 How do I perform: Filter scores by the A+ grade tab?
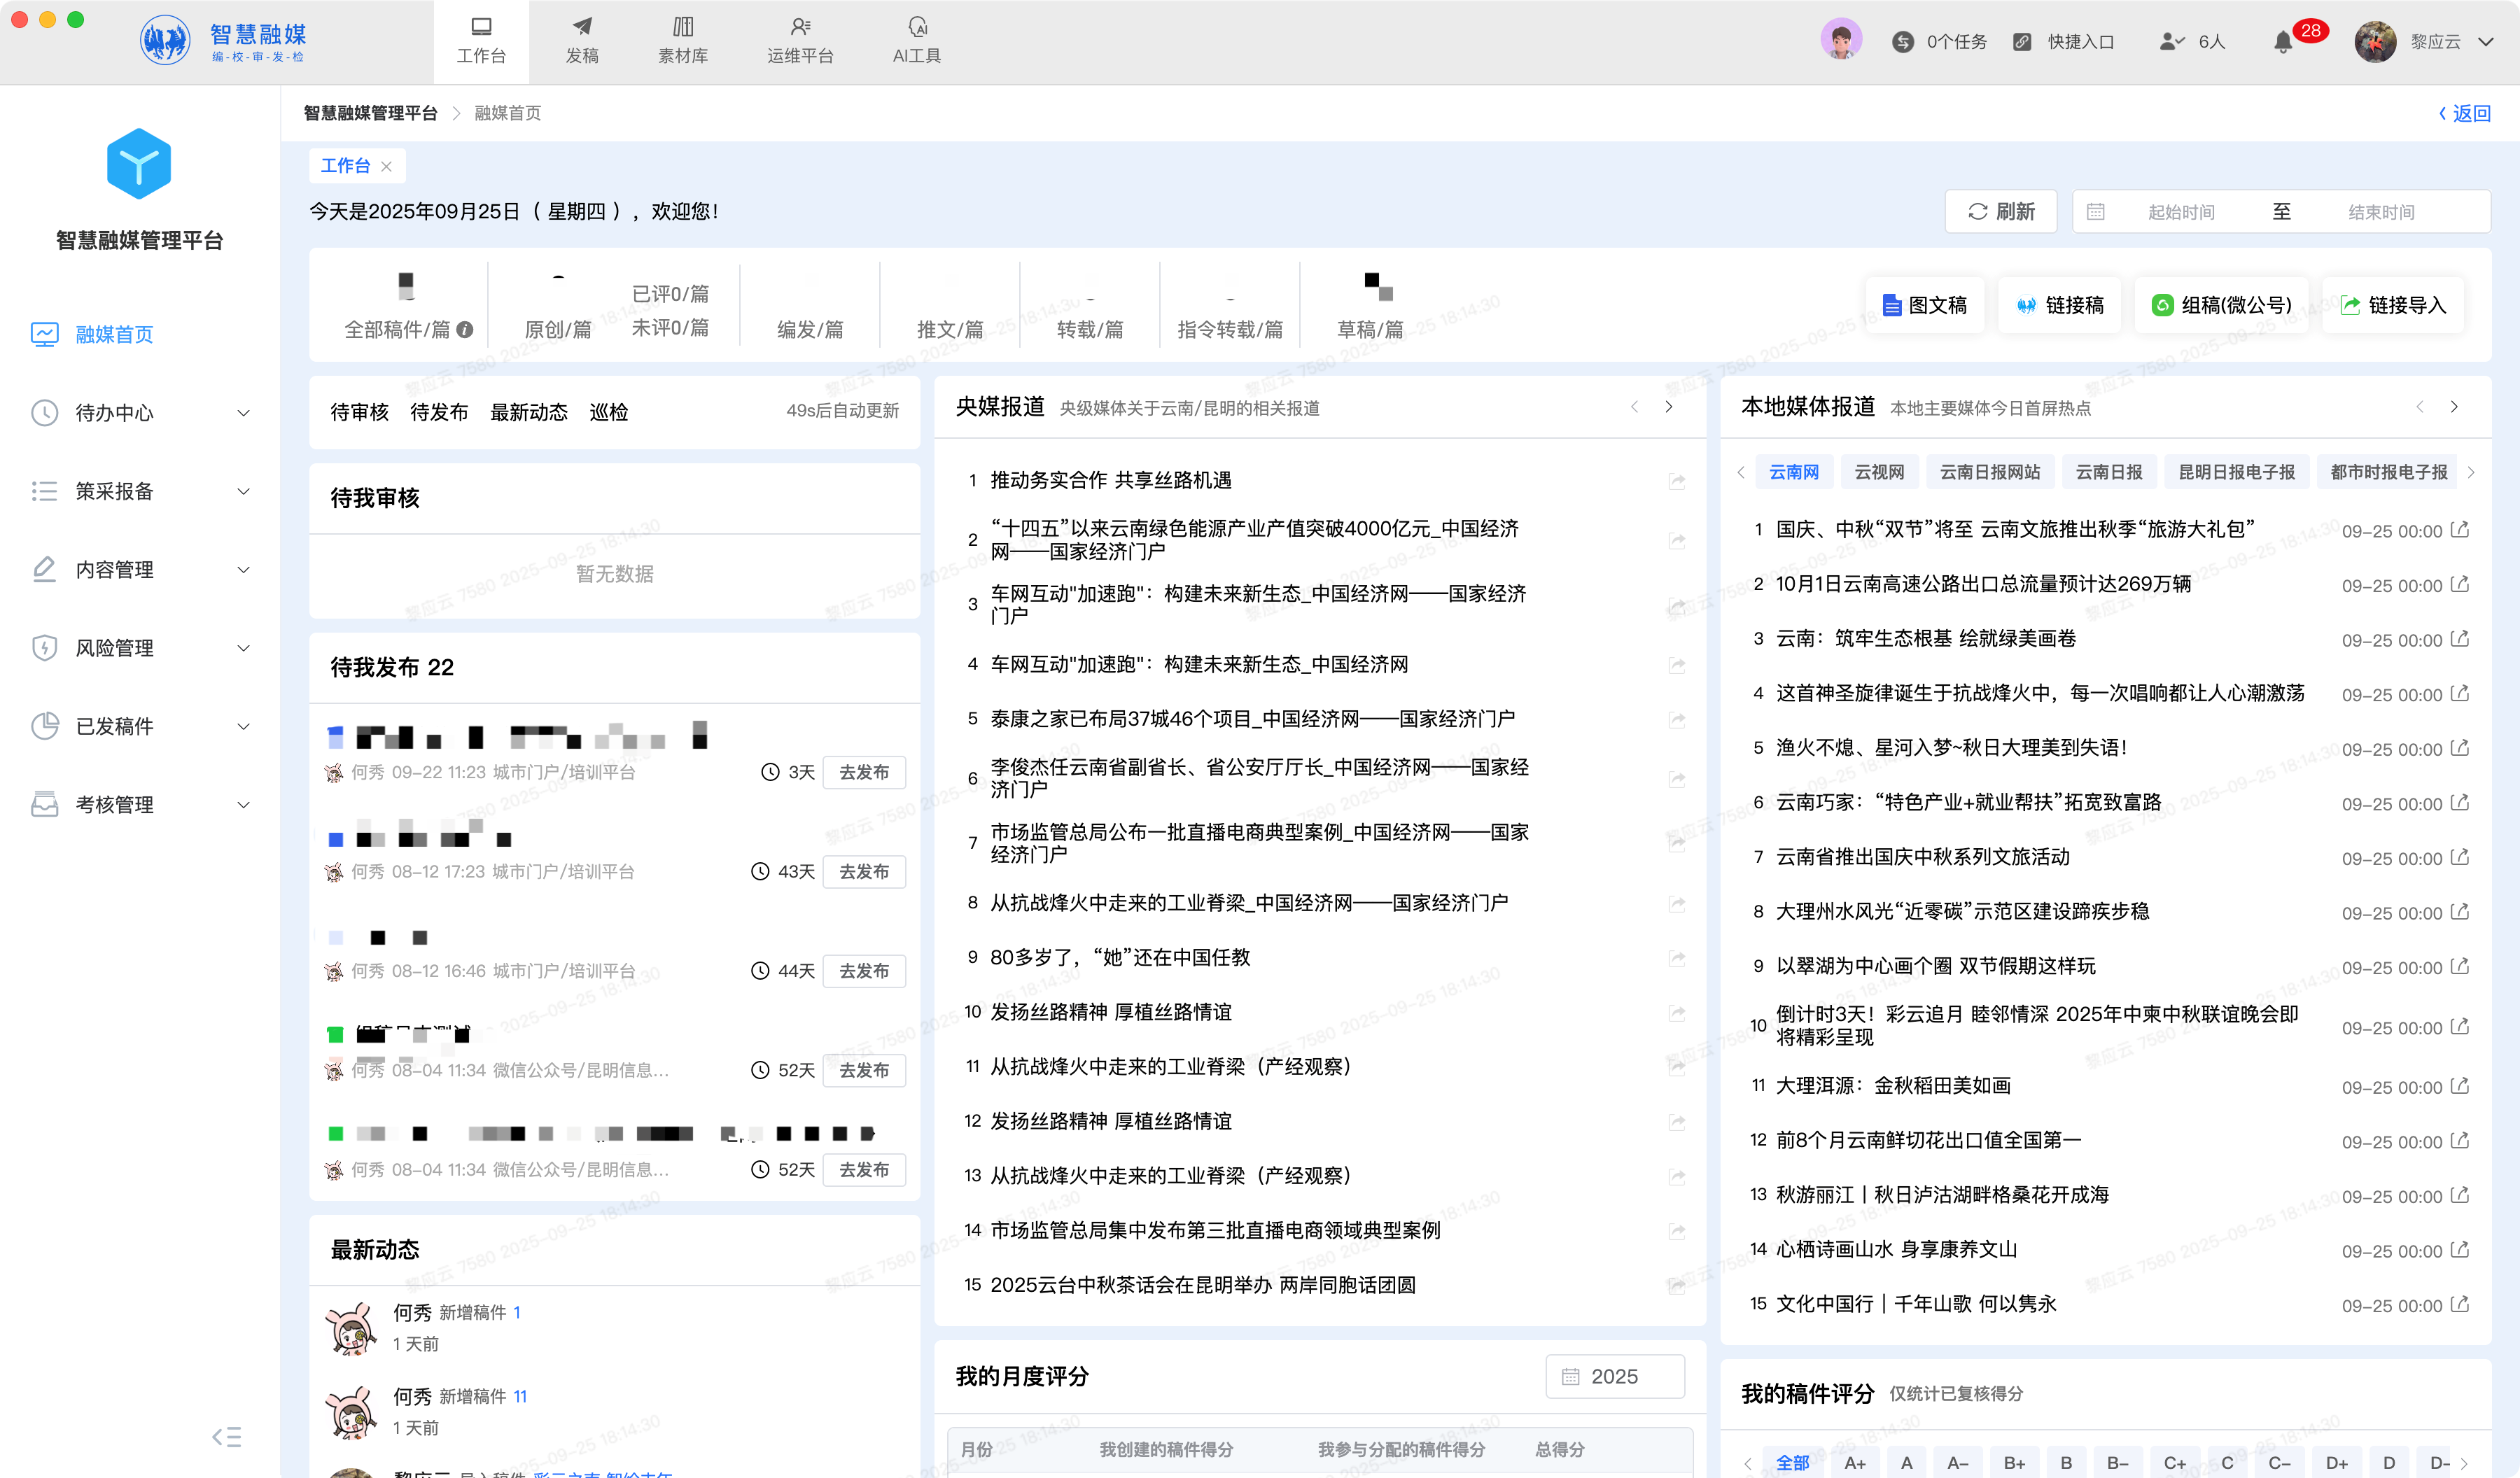pos(1855,1462)
